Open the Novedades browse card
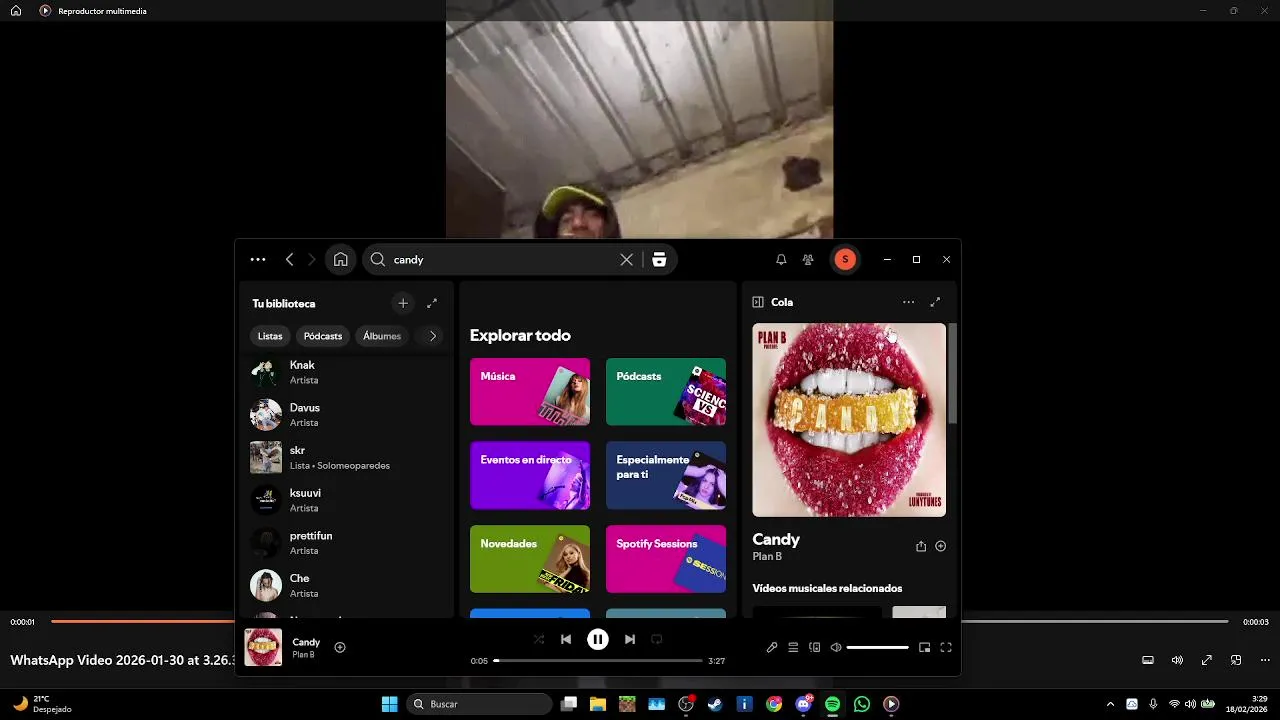Viewport: 1280px width, 720px height. tap(530, 559)
